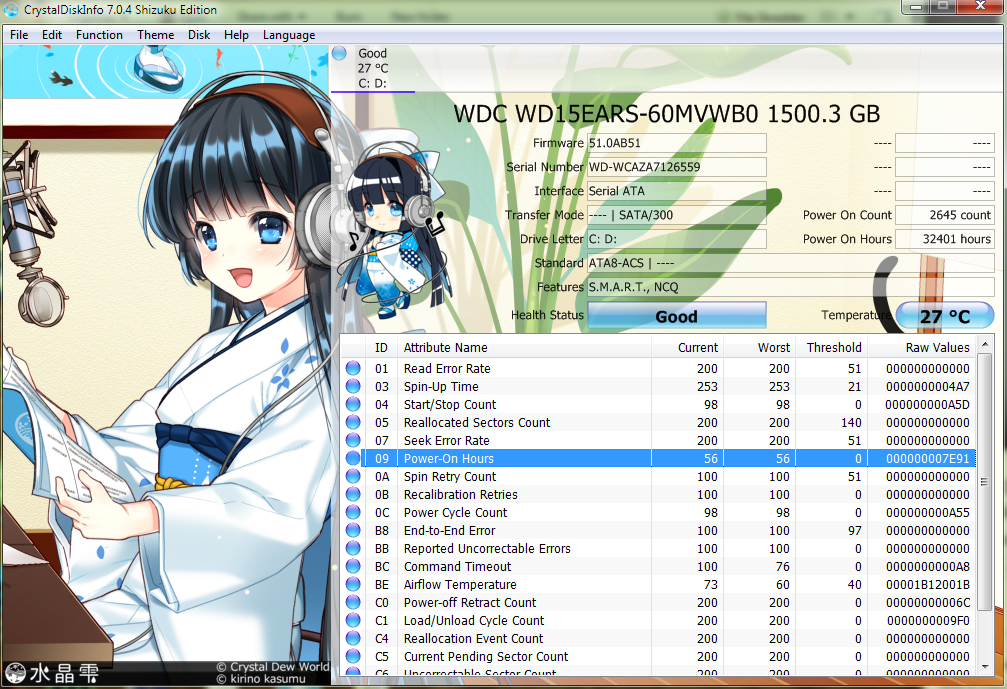1007x689 pixels.
Task: Open the File menu
Action: [19, 35]
